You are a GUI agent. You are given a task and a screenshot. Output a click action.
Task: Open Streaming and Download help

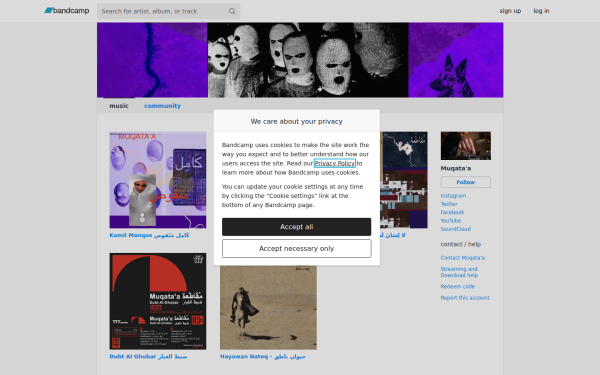click(459, 272)
